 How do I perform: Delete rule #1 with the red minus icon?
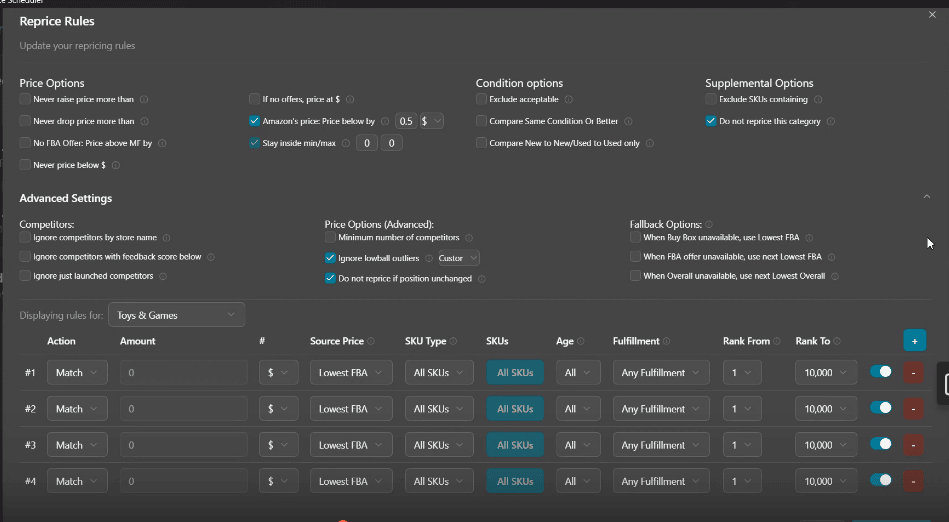coord(913,373)
